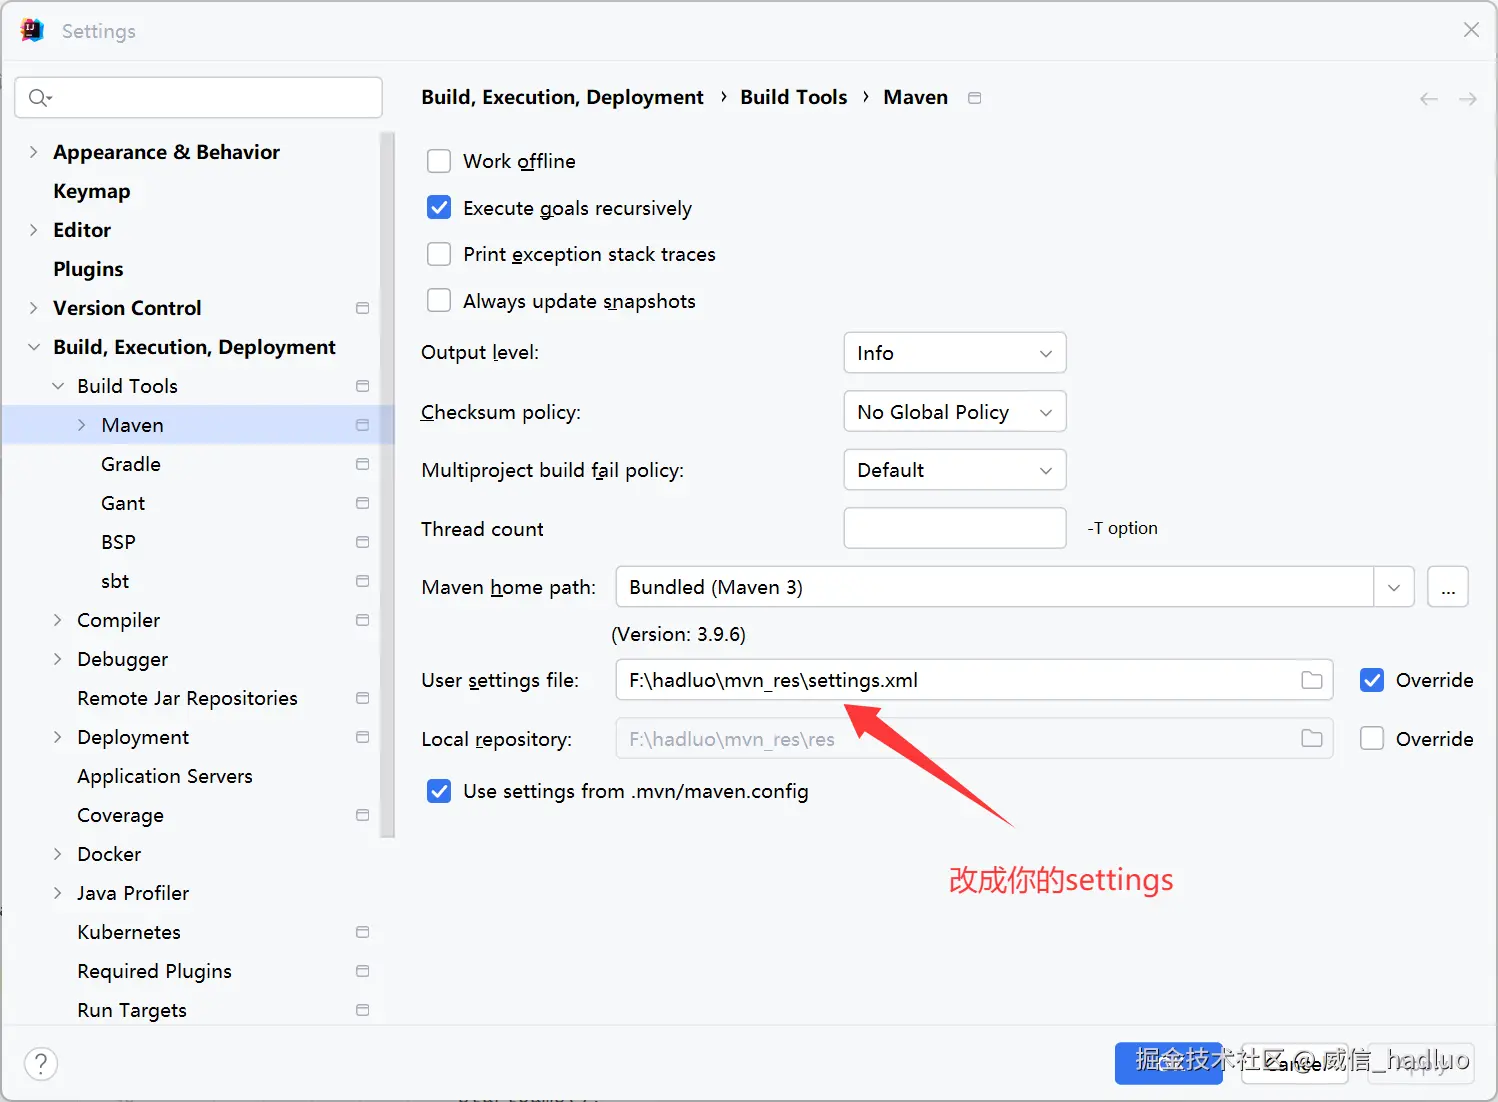Expand the Debugger node
1498x1102 pixels.
(57, 659)
